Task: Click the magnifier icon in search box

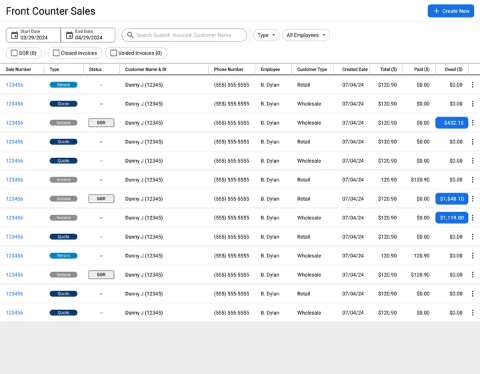Action: click(130, 35)
